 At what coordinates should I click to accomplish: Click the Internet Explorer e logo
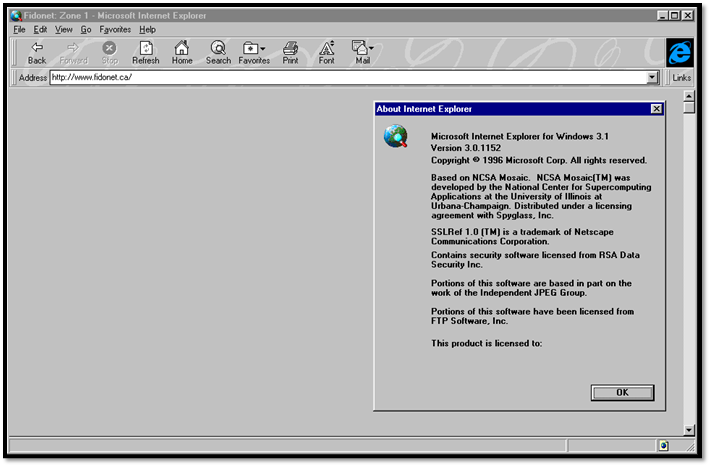[x=679, y=53]
